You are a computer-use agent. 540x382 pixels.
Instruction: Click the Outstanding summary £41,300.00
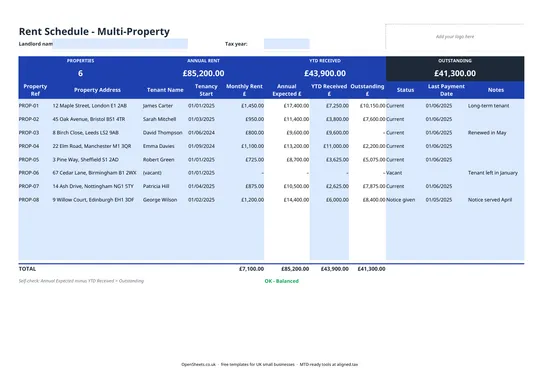tap(455, 73)
